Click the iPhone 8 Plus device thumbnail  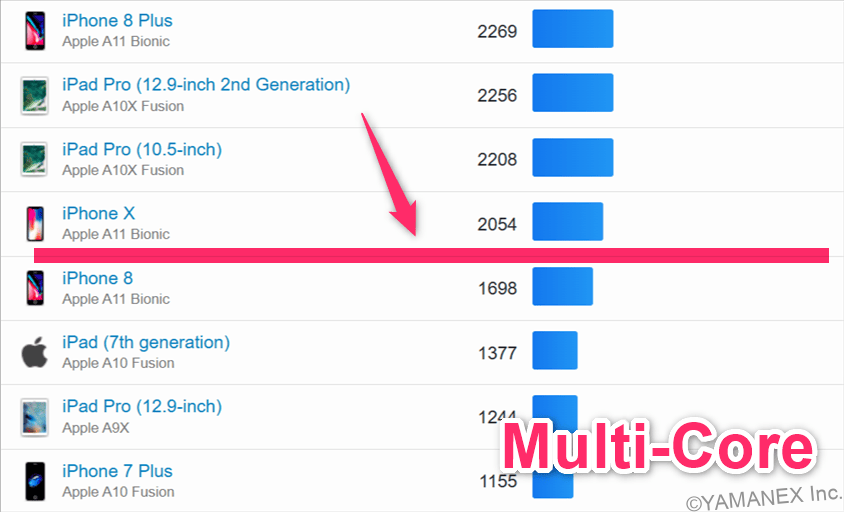coord(35,31)
